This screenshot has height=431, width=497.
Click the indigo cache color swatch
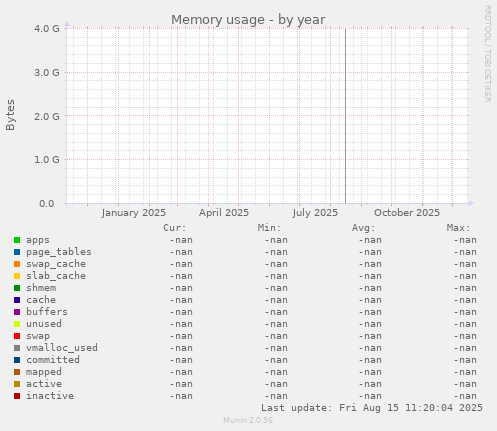17,300
